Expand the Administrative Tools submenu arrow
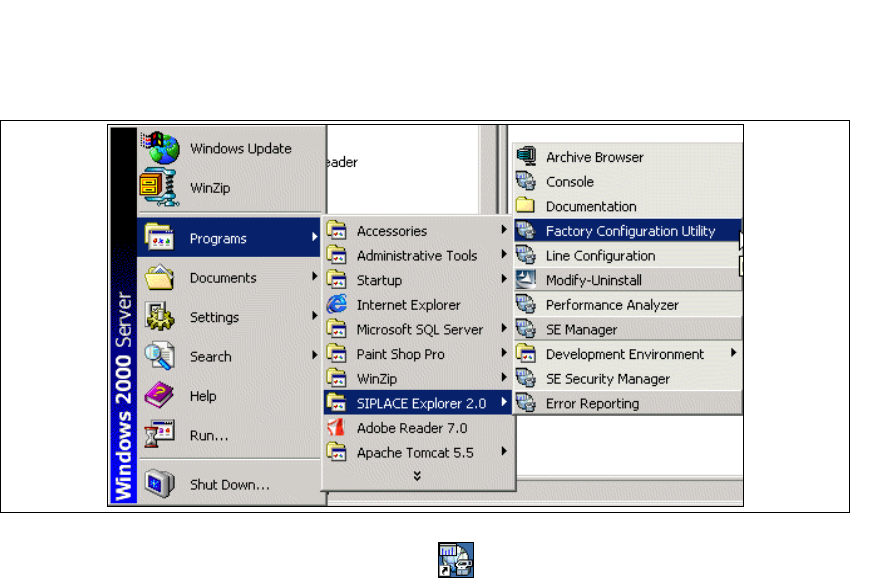The height and width of the screenshot is (581, 896). pos(503,254)
